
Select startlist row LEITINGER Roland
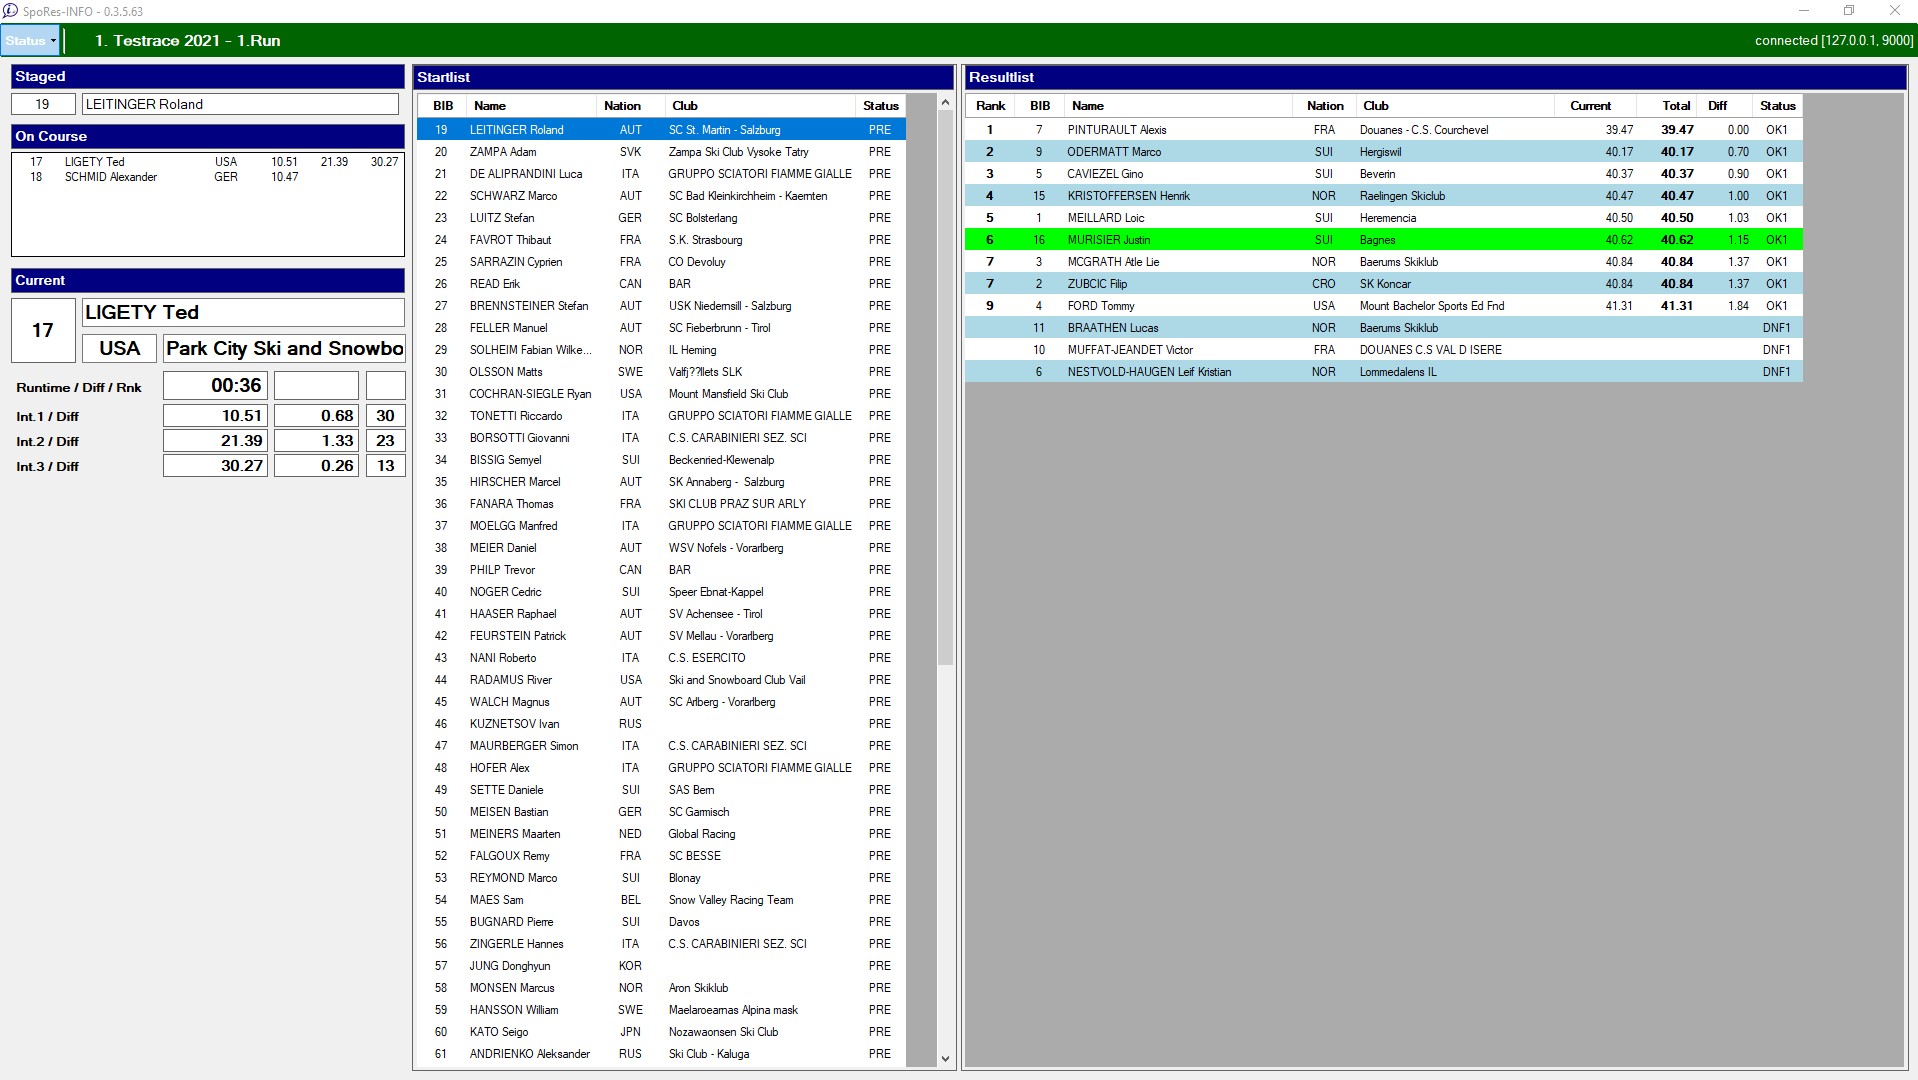(661, 130)
